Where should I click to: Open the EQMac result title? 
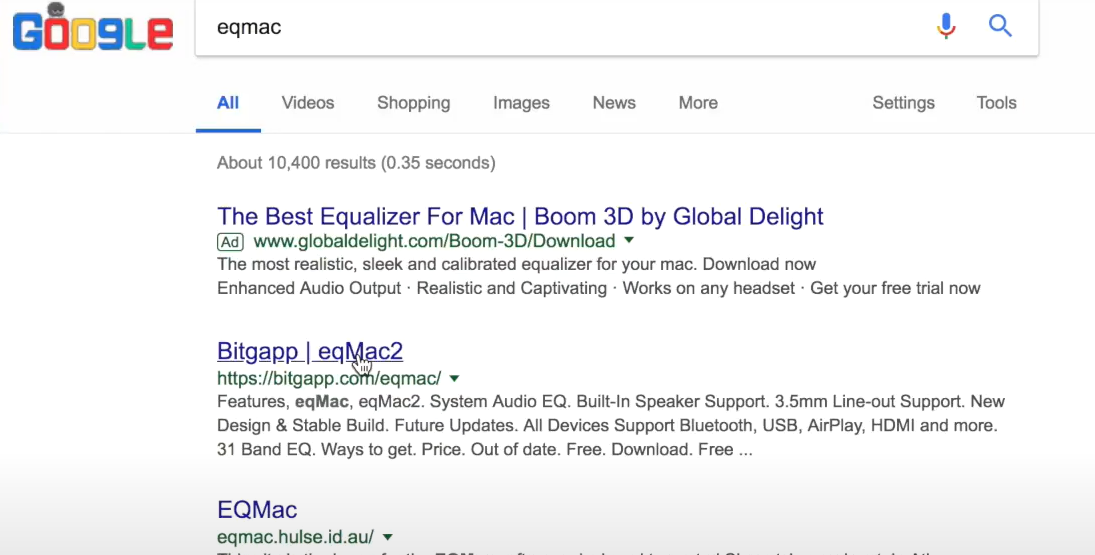coord(257,510)
